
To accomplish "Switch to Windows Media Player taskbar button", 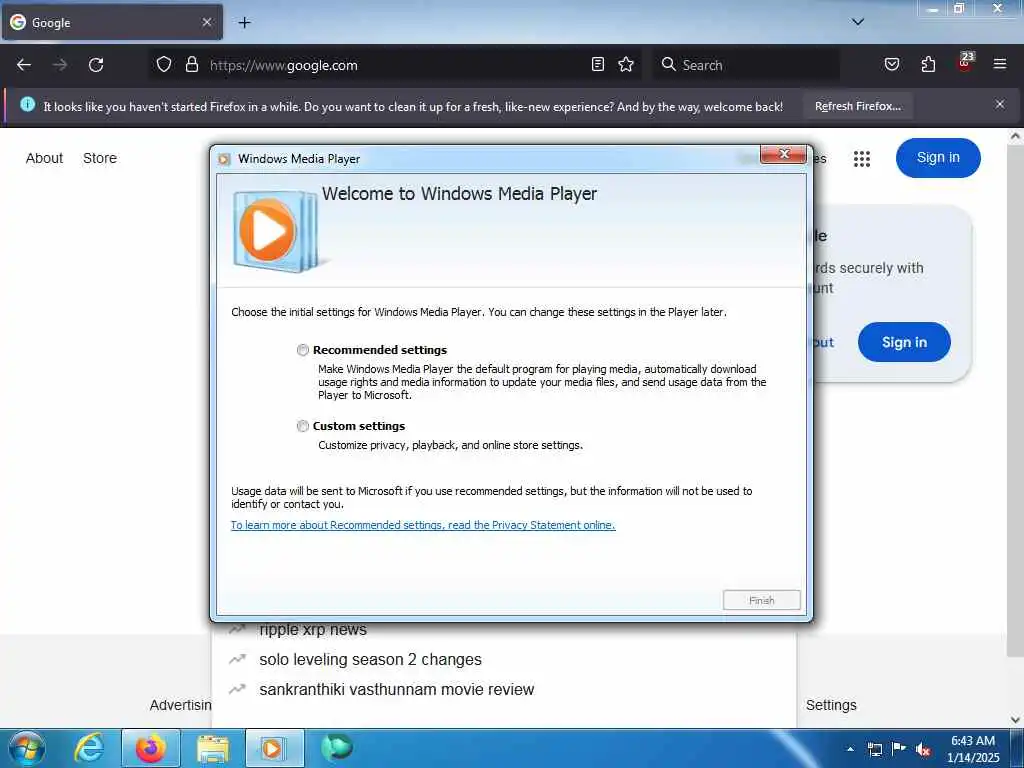I will click(x=274, y=748).
